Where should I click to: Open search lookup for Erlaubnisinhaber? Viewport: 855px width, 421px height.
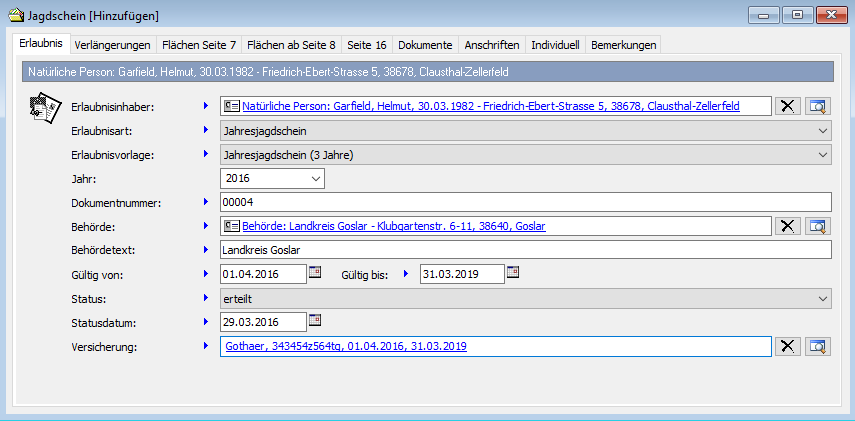click(819, 106)
